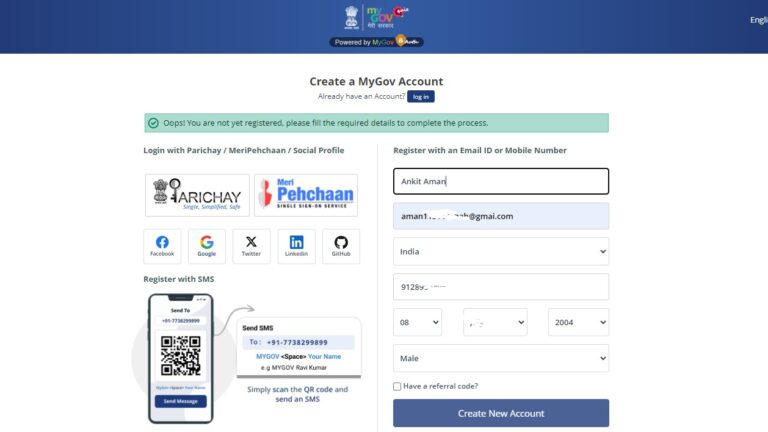Screen dimensions: 768x432
Task: Click the mobile number input field
Action: pos(500,287)
